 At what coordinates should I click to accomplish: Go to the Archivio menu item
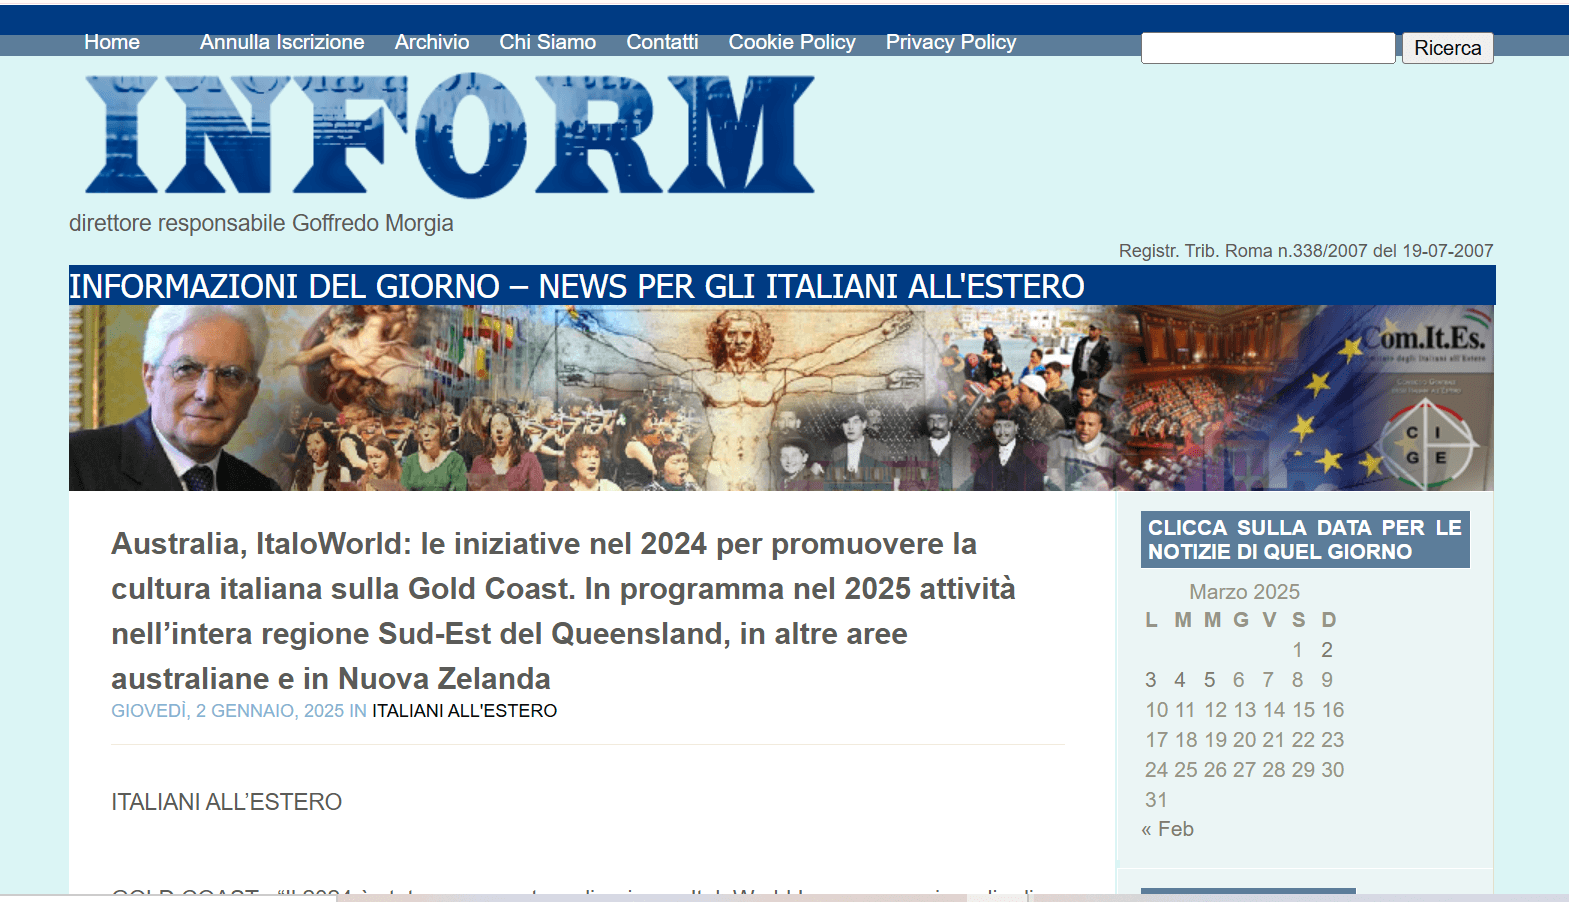[x=431, y=42]
